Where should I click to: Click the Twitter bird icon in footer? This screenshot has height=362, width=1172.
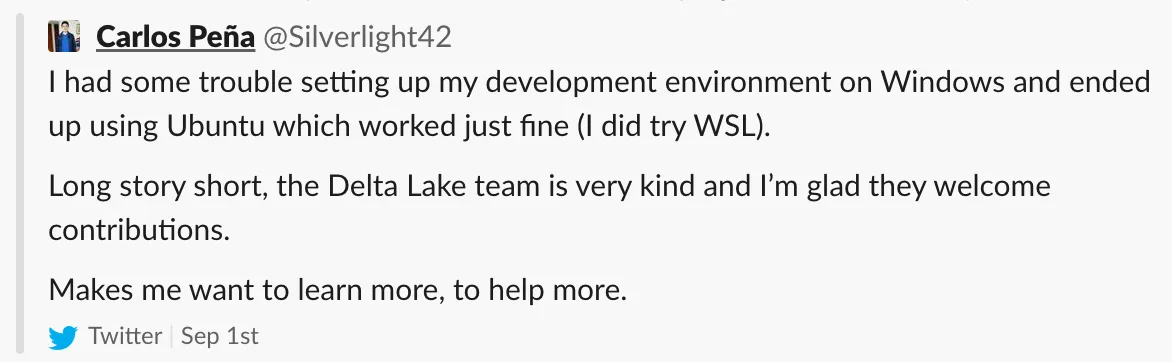pyautogui.click(x=63, y=338)
